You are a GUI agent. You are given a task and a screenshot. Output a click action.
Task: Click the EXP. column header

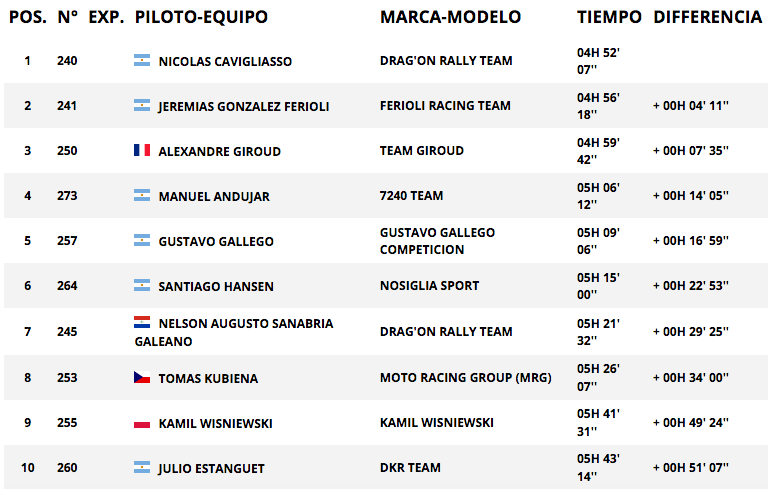[x=106, y=17]
